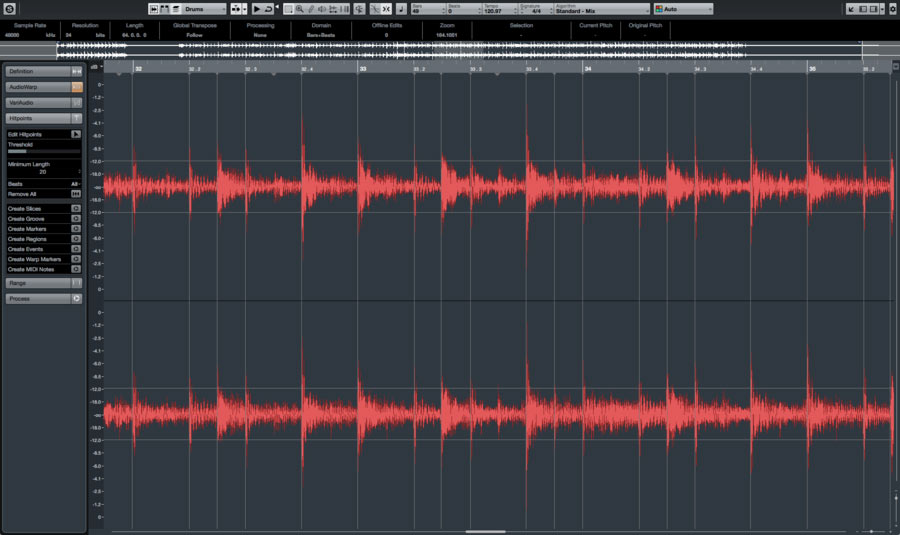900x535 pixels.
Task: Click the auto-scroll icon in the toolbar
Action: (235, 9)
